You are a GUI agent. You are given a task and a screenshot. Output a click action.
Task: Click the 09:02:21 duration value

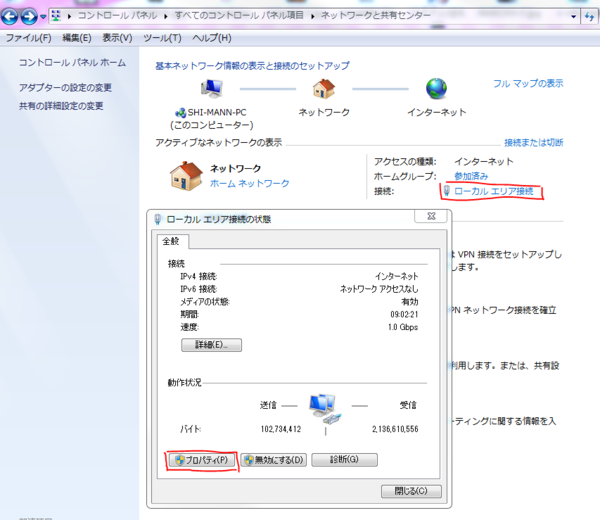(404, 315)
